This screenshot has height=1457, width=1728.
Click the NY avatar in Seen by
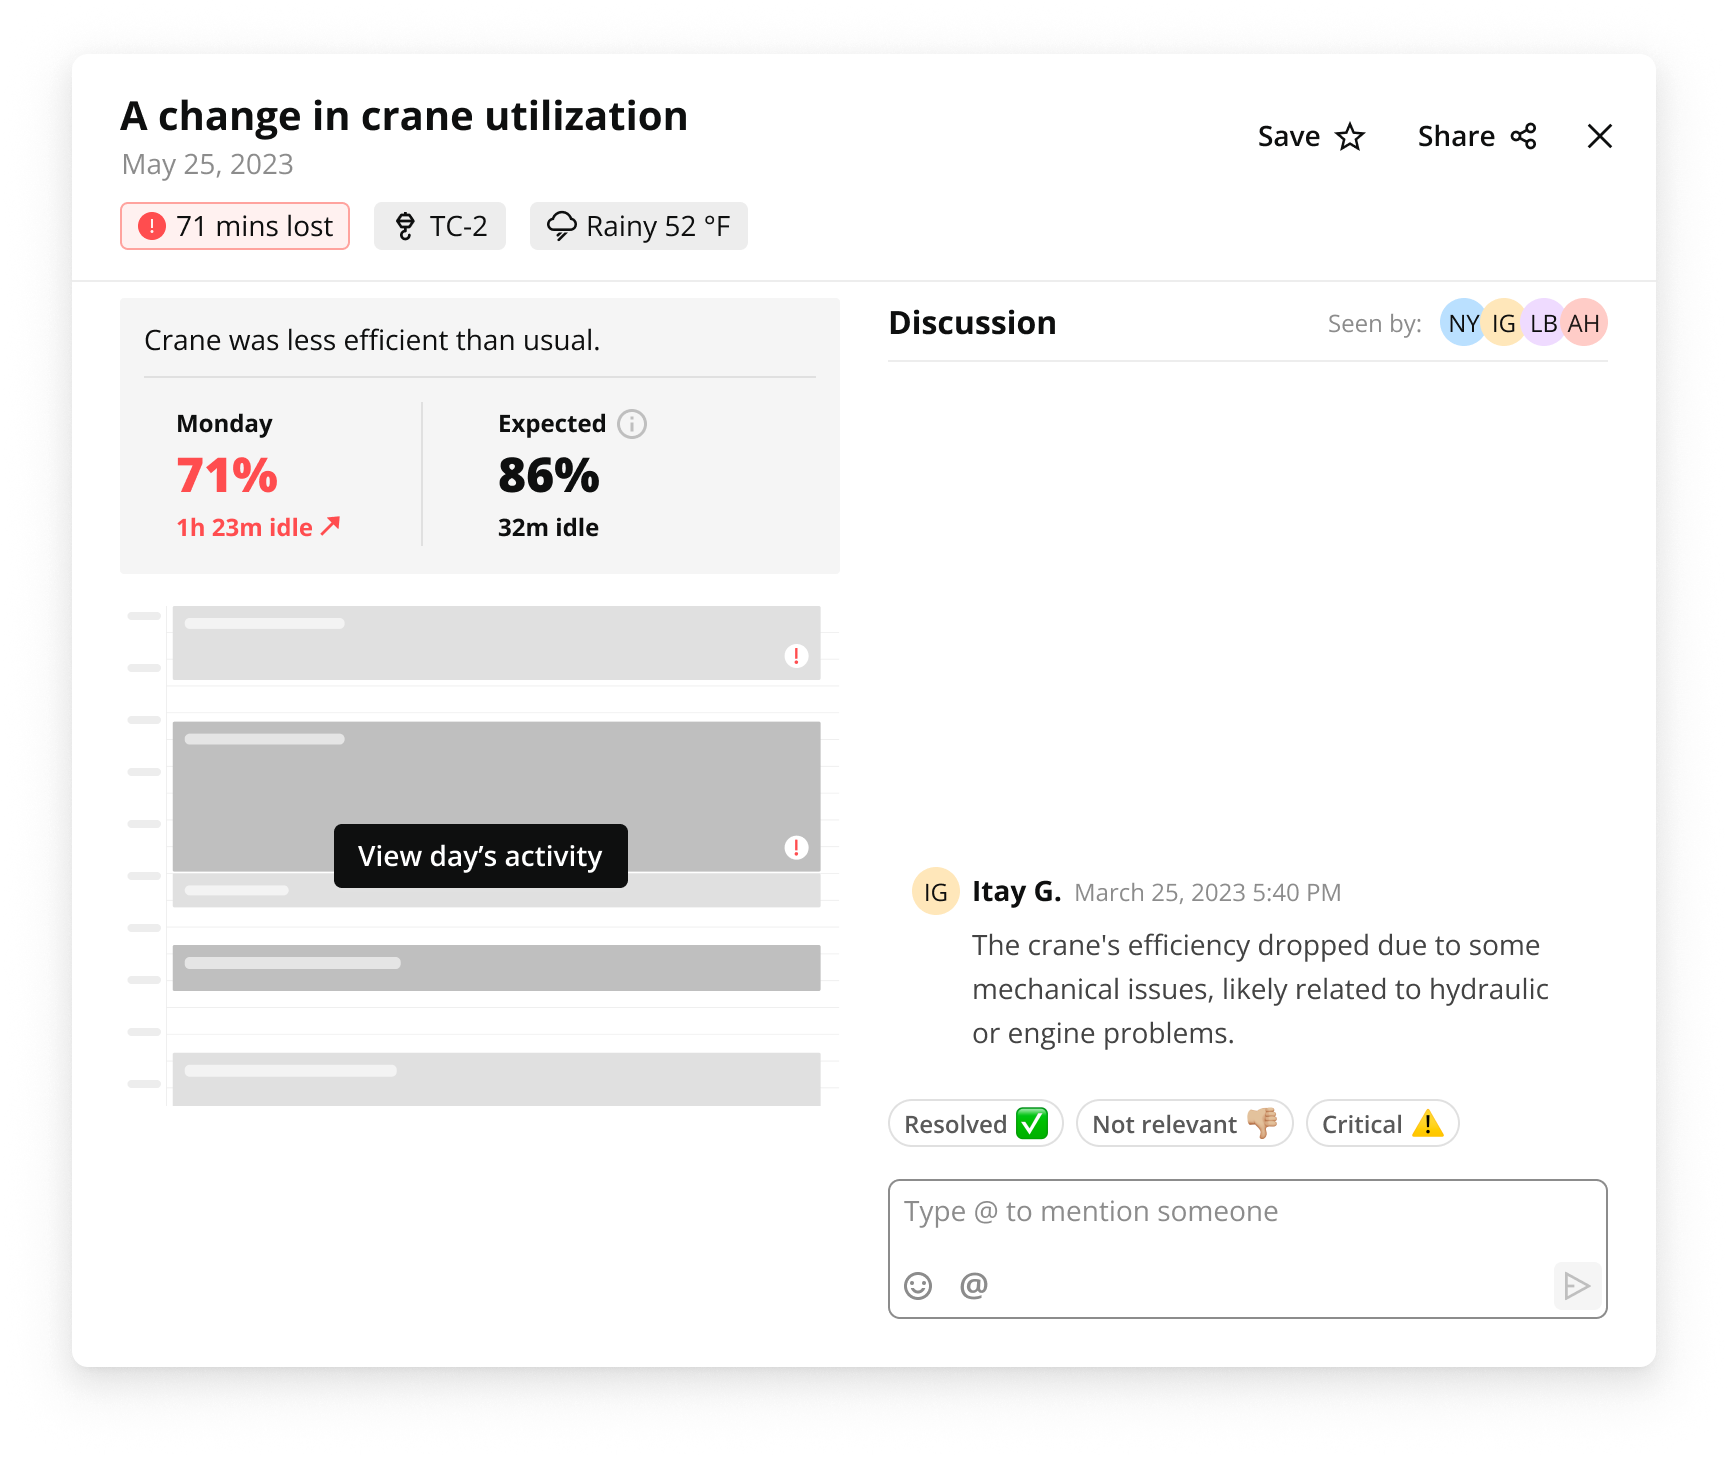point(1462,323)
